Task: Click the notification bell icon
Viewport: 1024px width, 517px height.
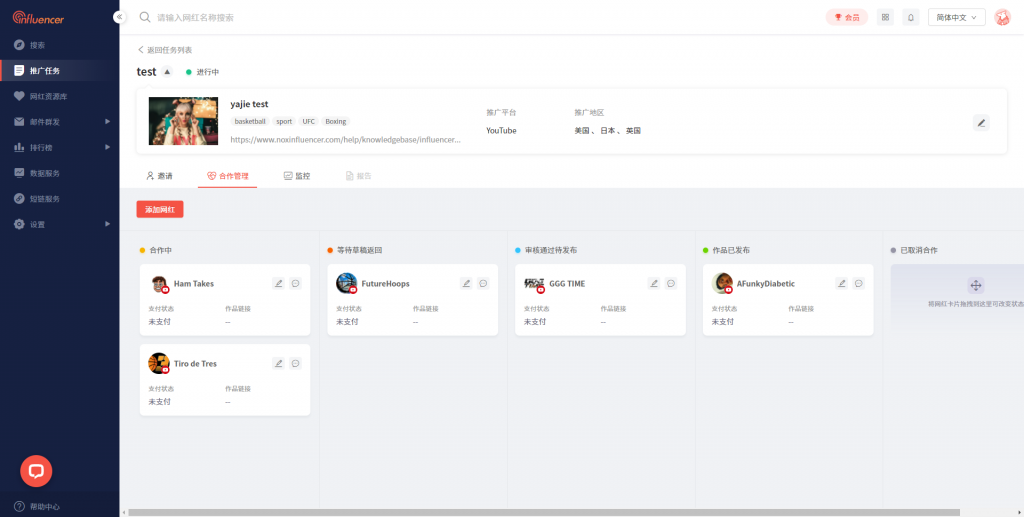Action: [x=910, y=17]
